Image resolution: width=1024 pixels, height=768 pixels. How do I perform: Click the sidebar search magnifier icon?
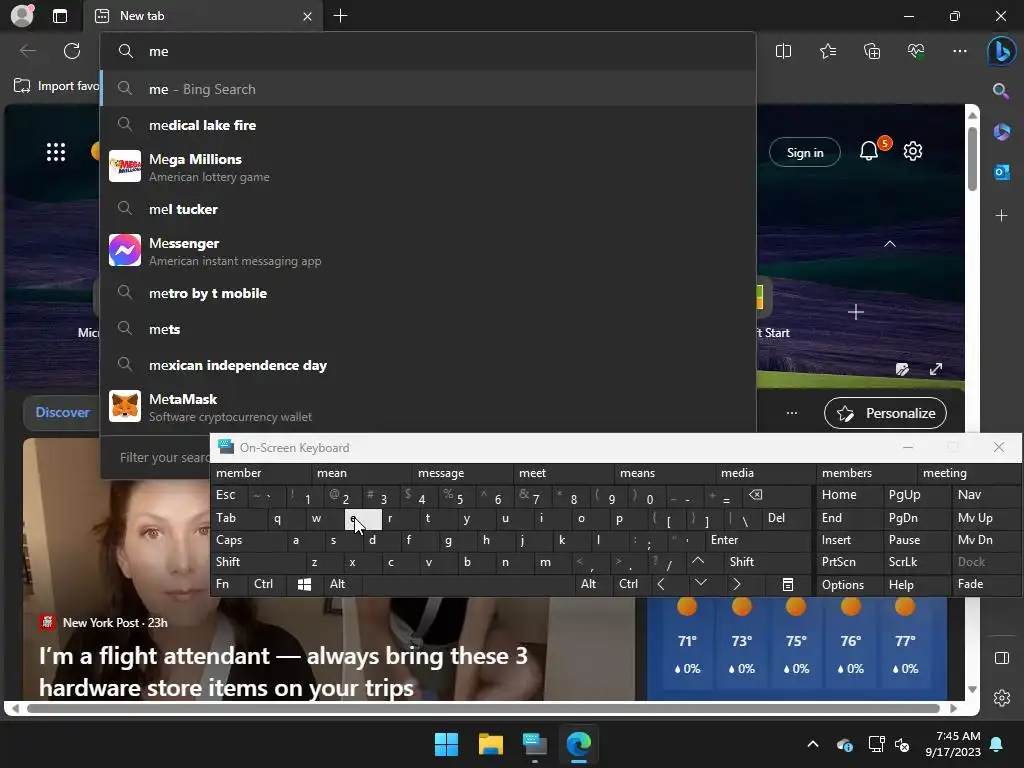[x=1000, y=91]
